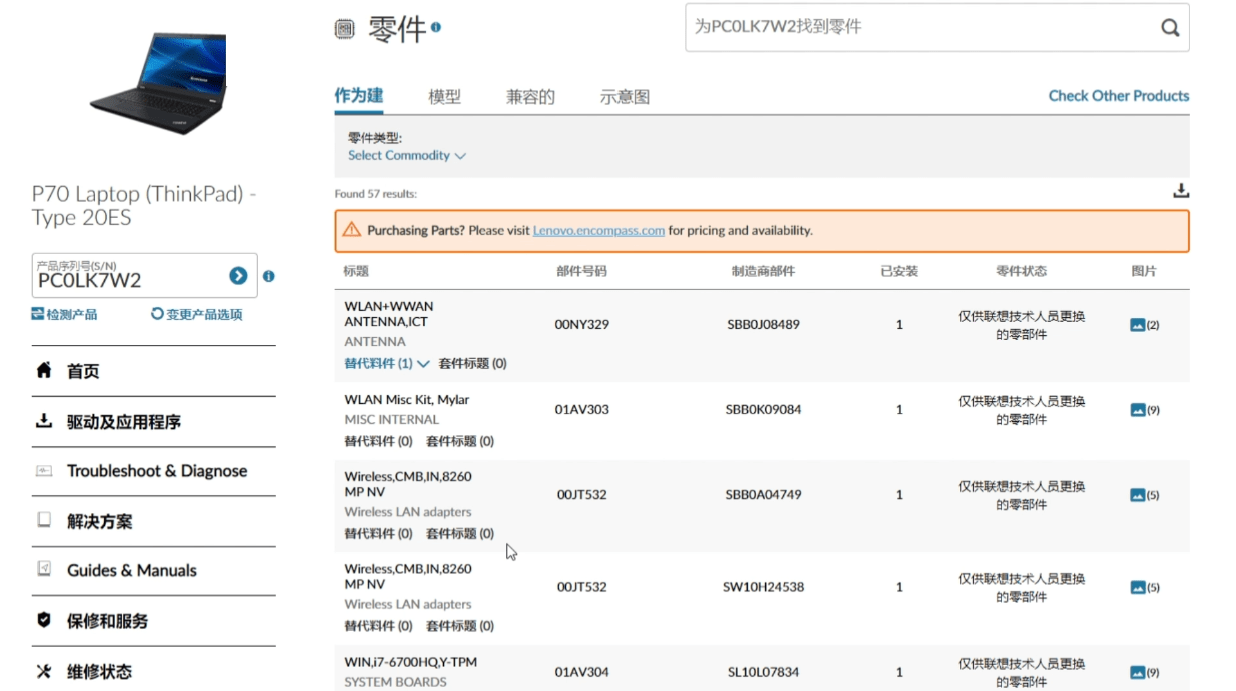Click part number 01AV304

582,673
